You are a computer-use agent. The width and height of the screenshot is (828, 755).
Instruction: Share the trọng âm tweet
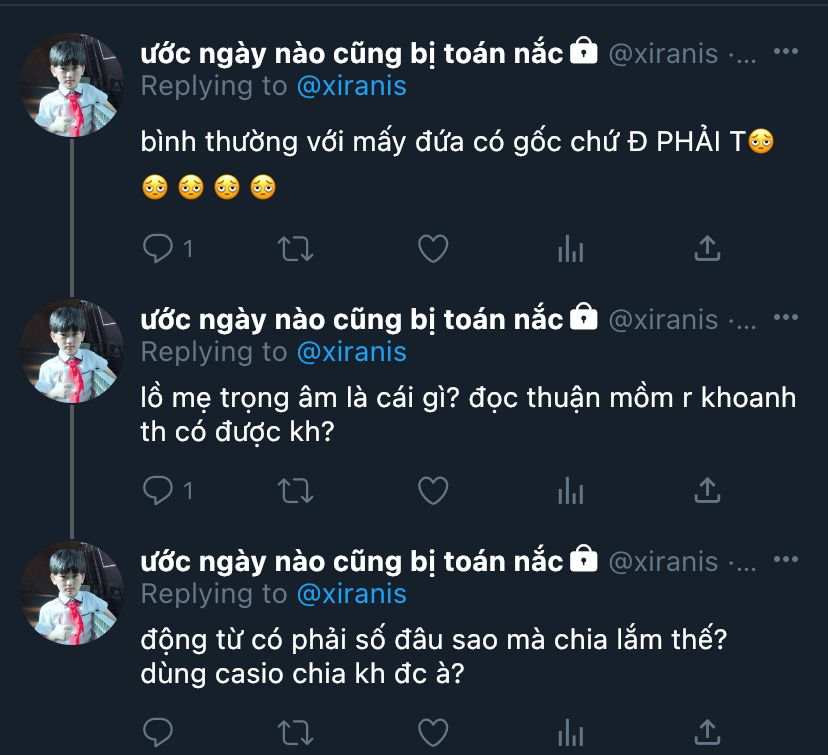point(707,490)
